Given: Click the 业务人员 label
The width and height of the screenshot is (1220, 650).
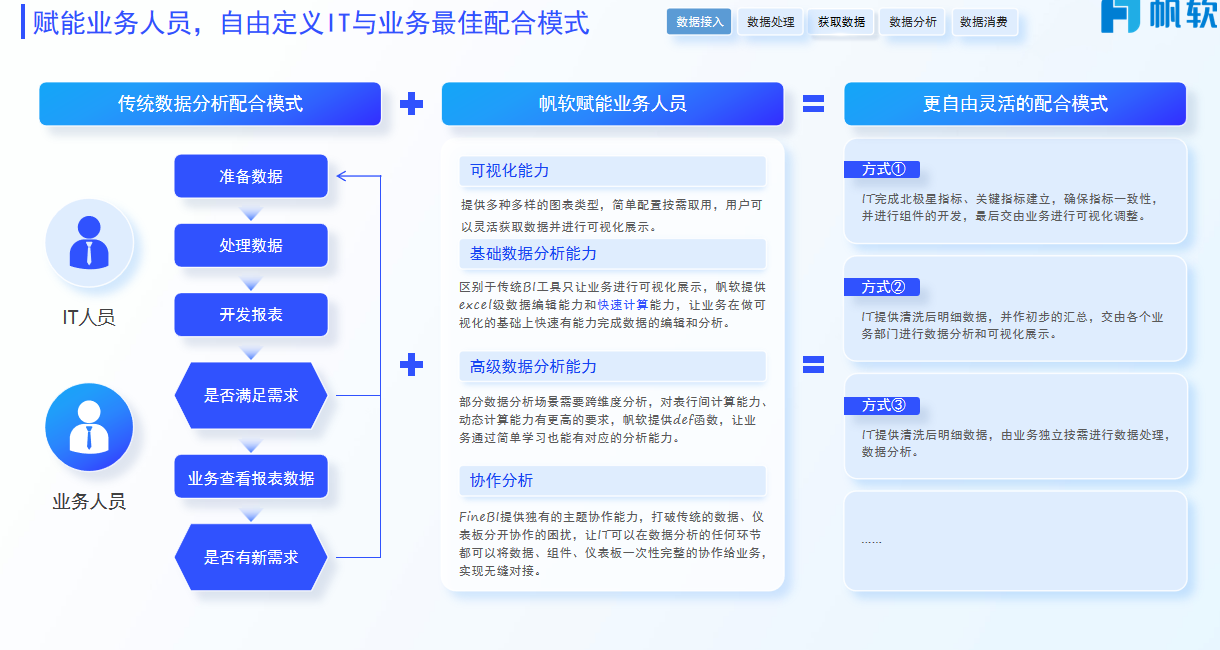Looking at the screenshot, I should tap(89, 502).
